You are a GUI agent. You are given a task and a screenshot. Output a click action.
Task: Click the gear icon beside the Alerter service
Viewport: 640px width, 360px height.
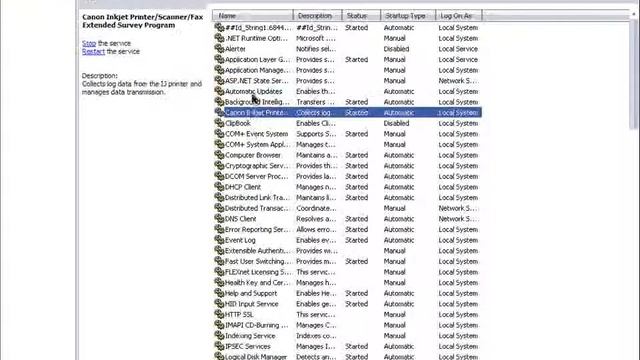pos(219,49)
